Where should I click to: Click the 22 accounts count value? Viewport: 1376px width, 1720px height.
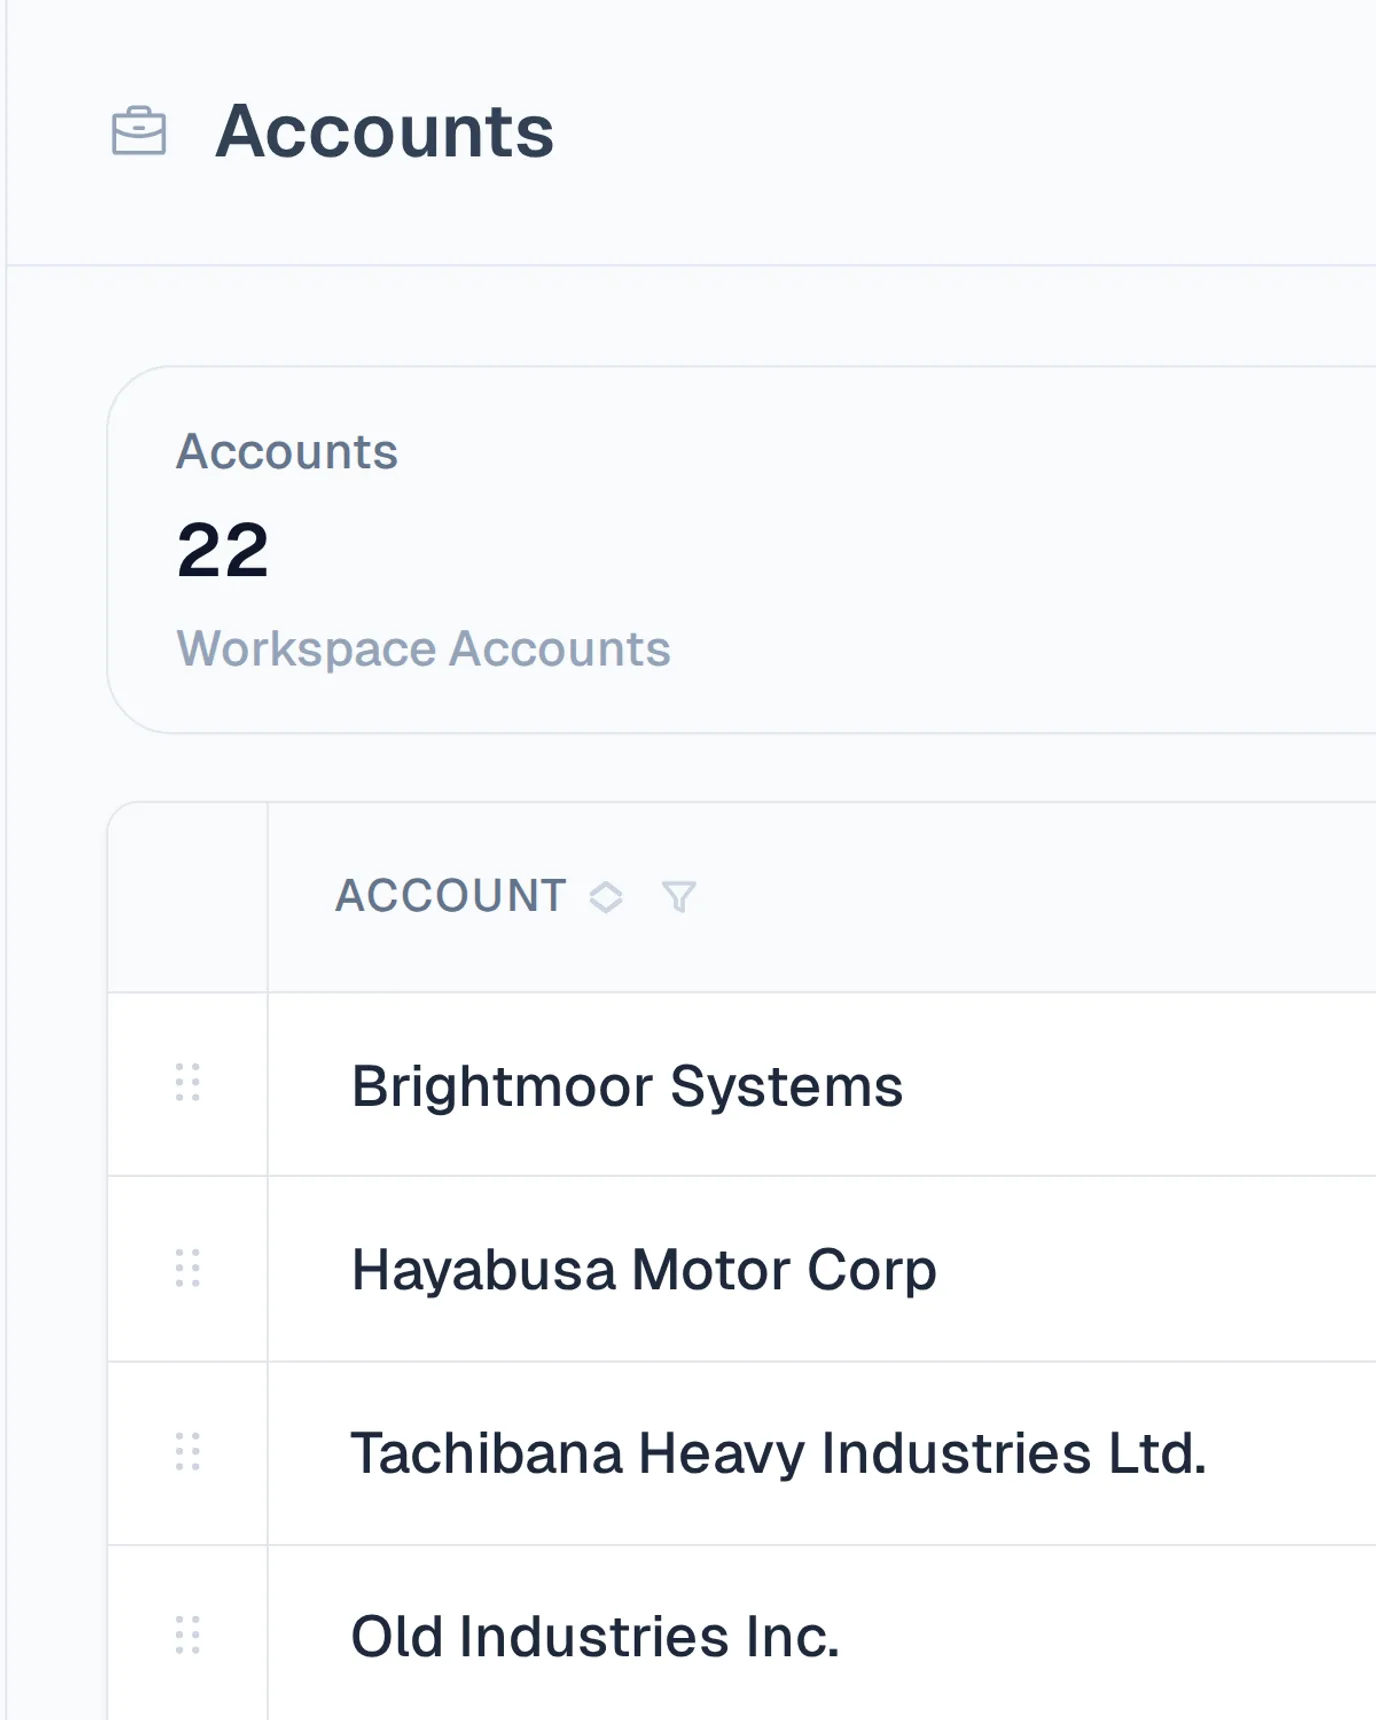[x=223, y=550]
